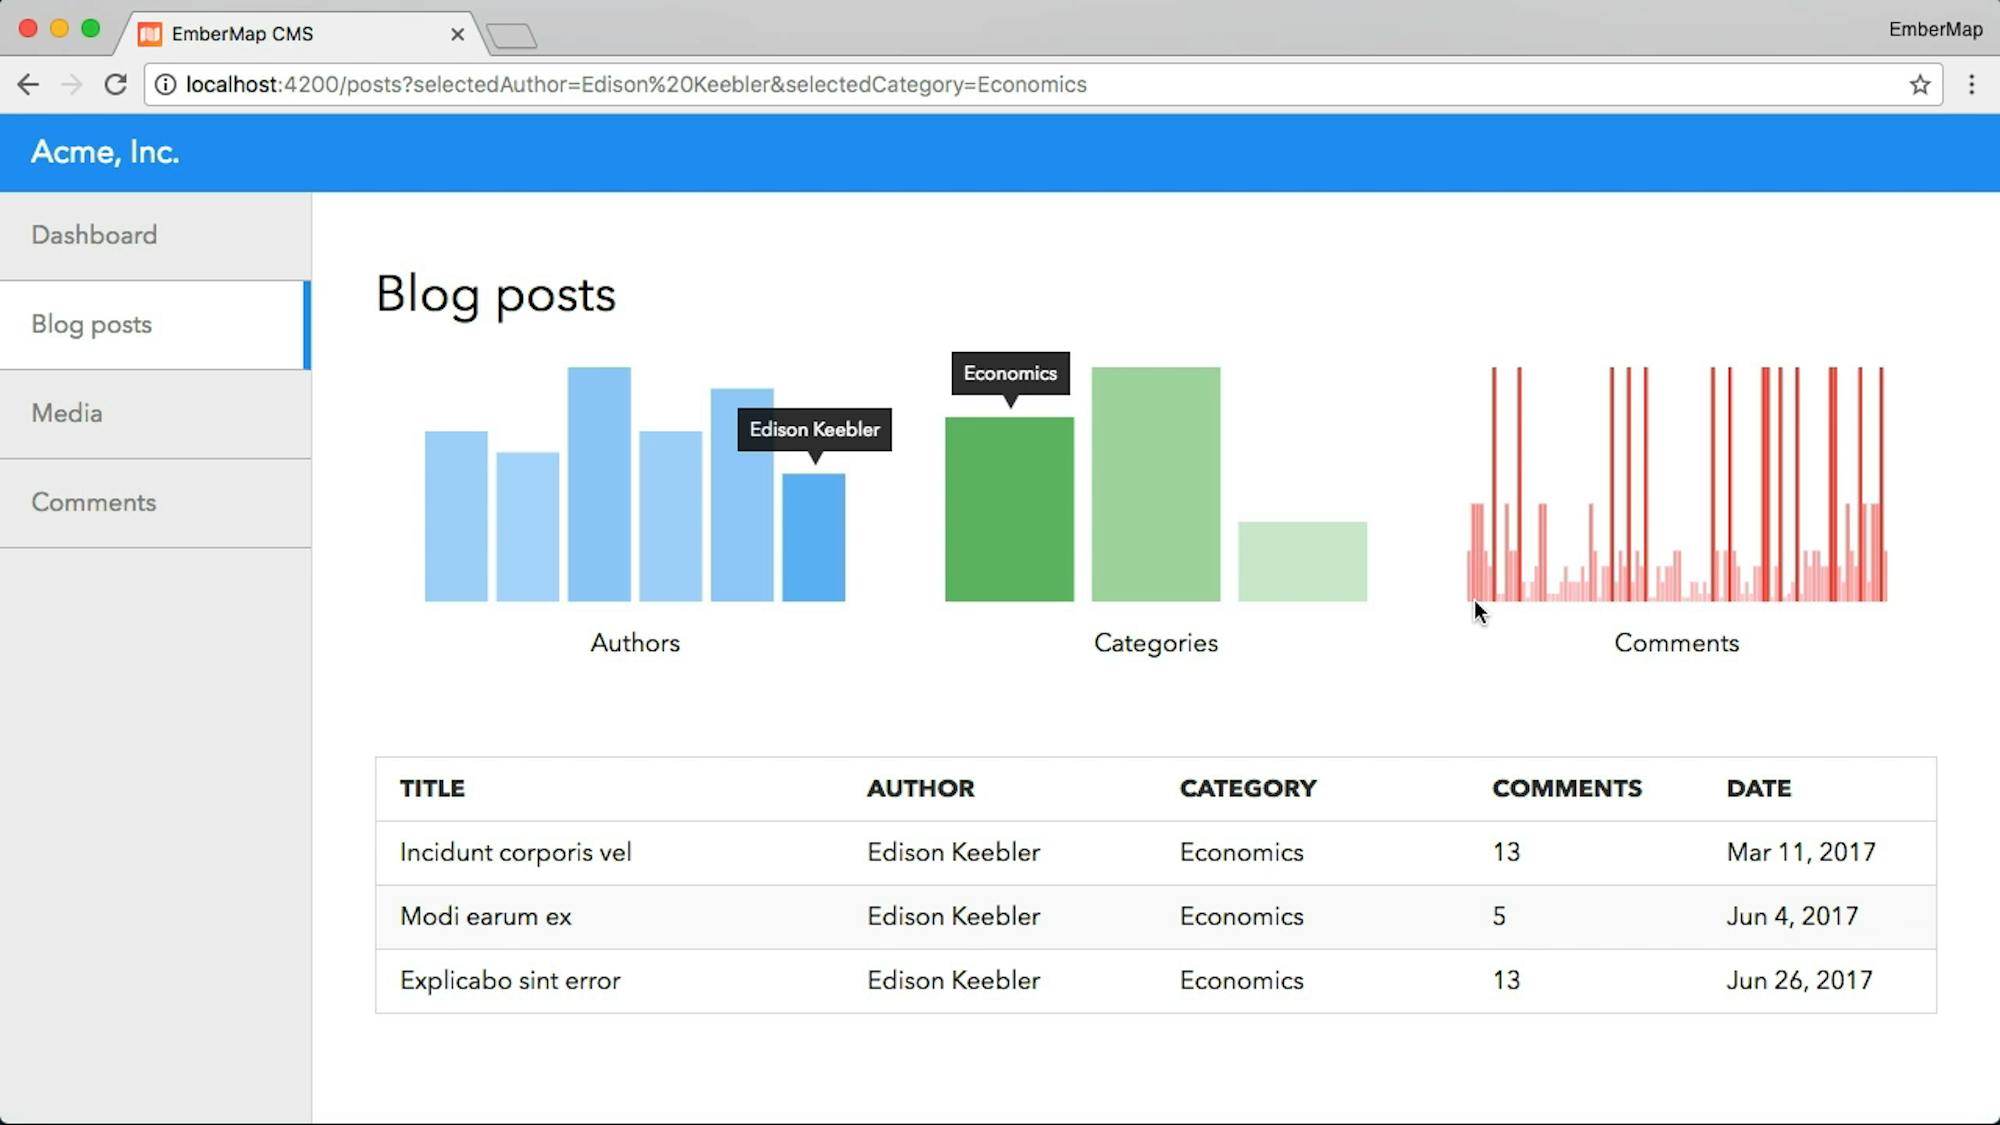Click Acme, Inc. header link
The image size is (2000, 1125).
(105, 152)
